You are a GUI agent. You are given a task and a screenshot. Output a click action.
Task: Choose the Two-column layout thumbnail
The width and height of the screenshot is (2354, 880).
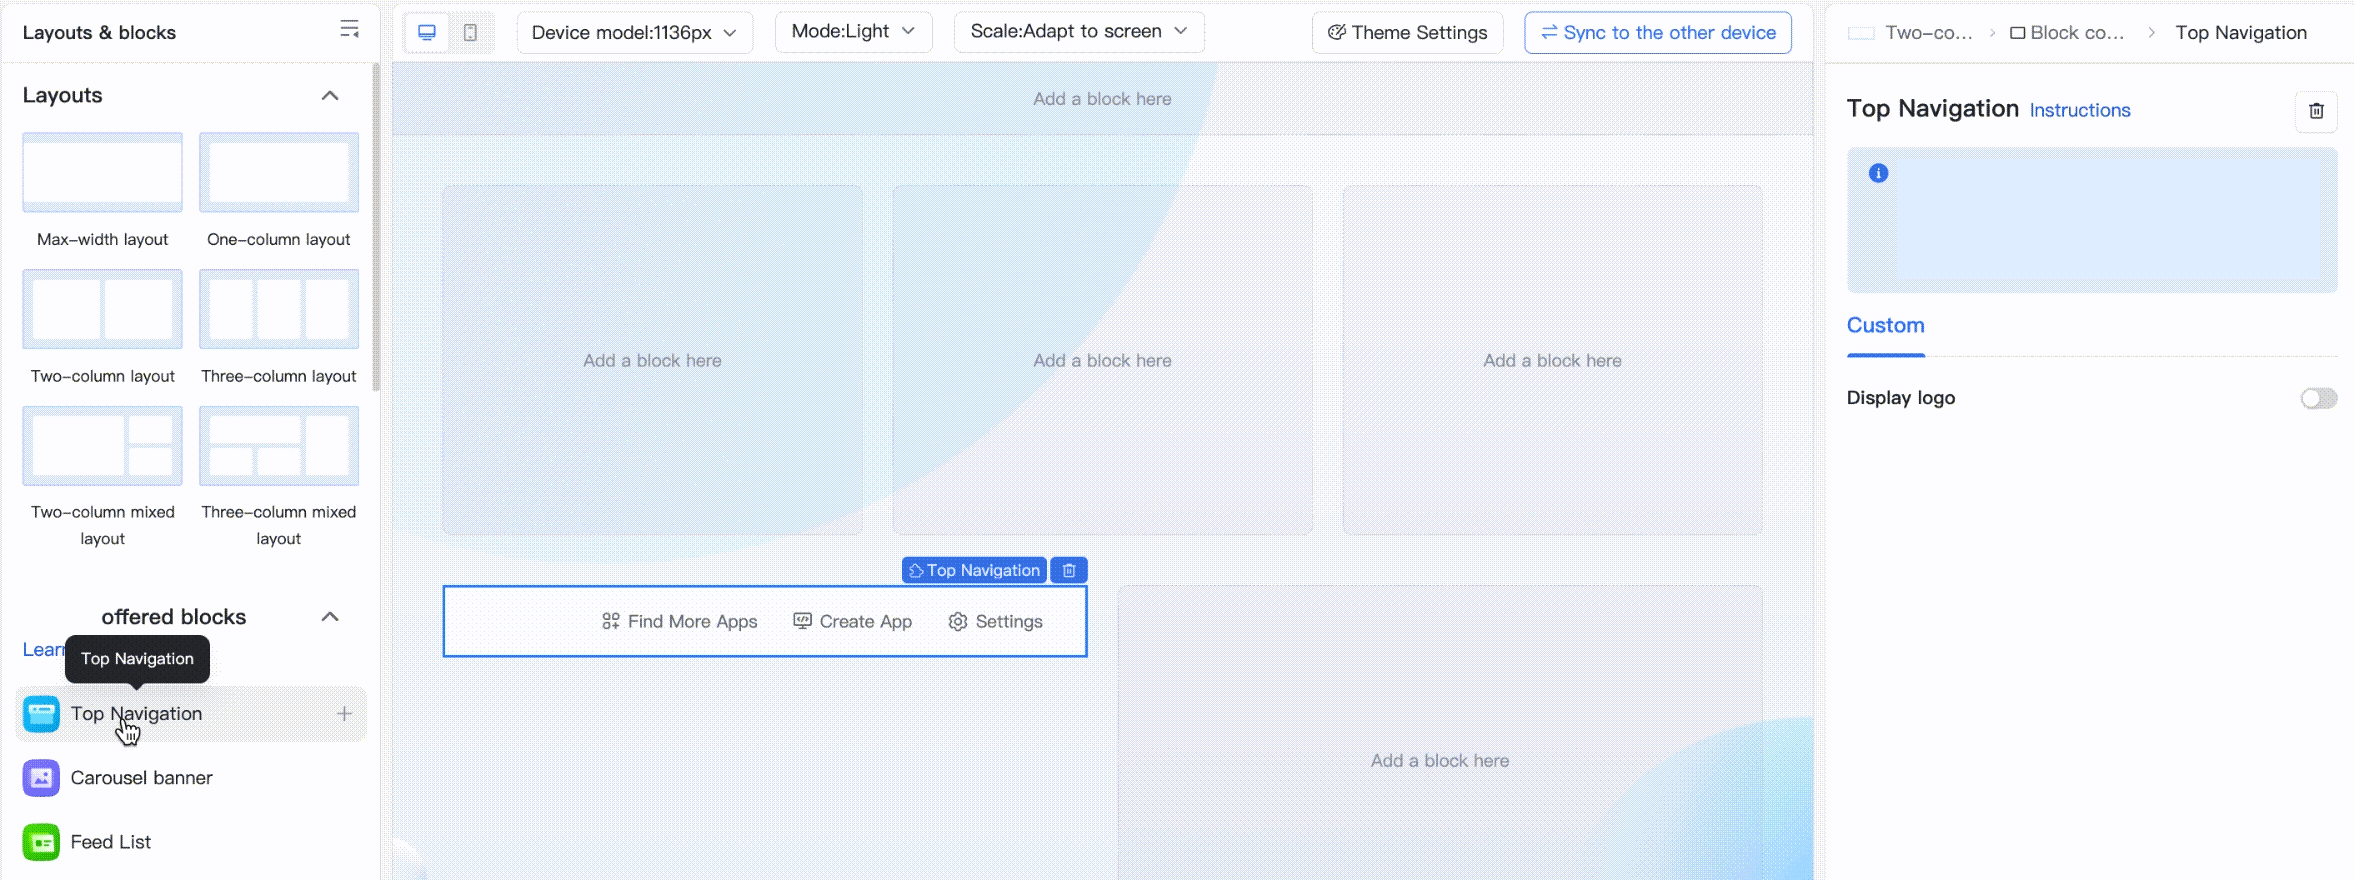coord(103,309)
